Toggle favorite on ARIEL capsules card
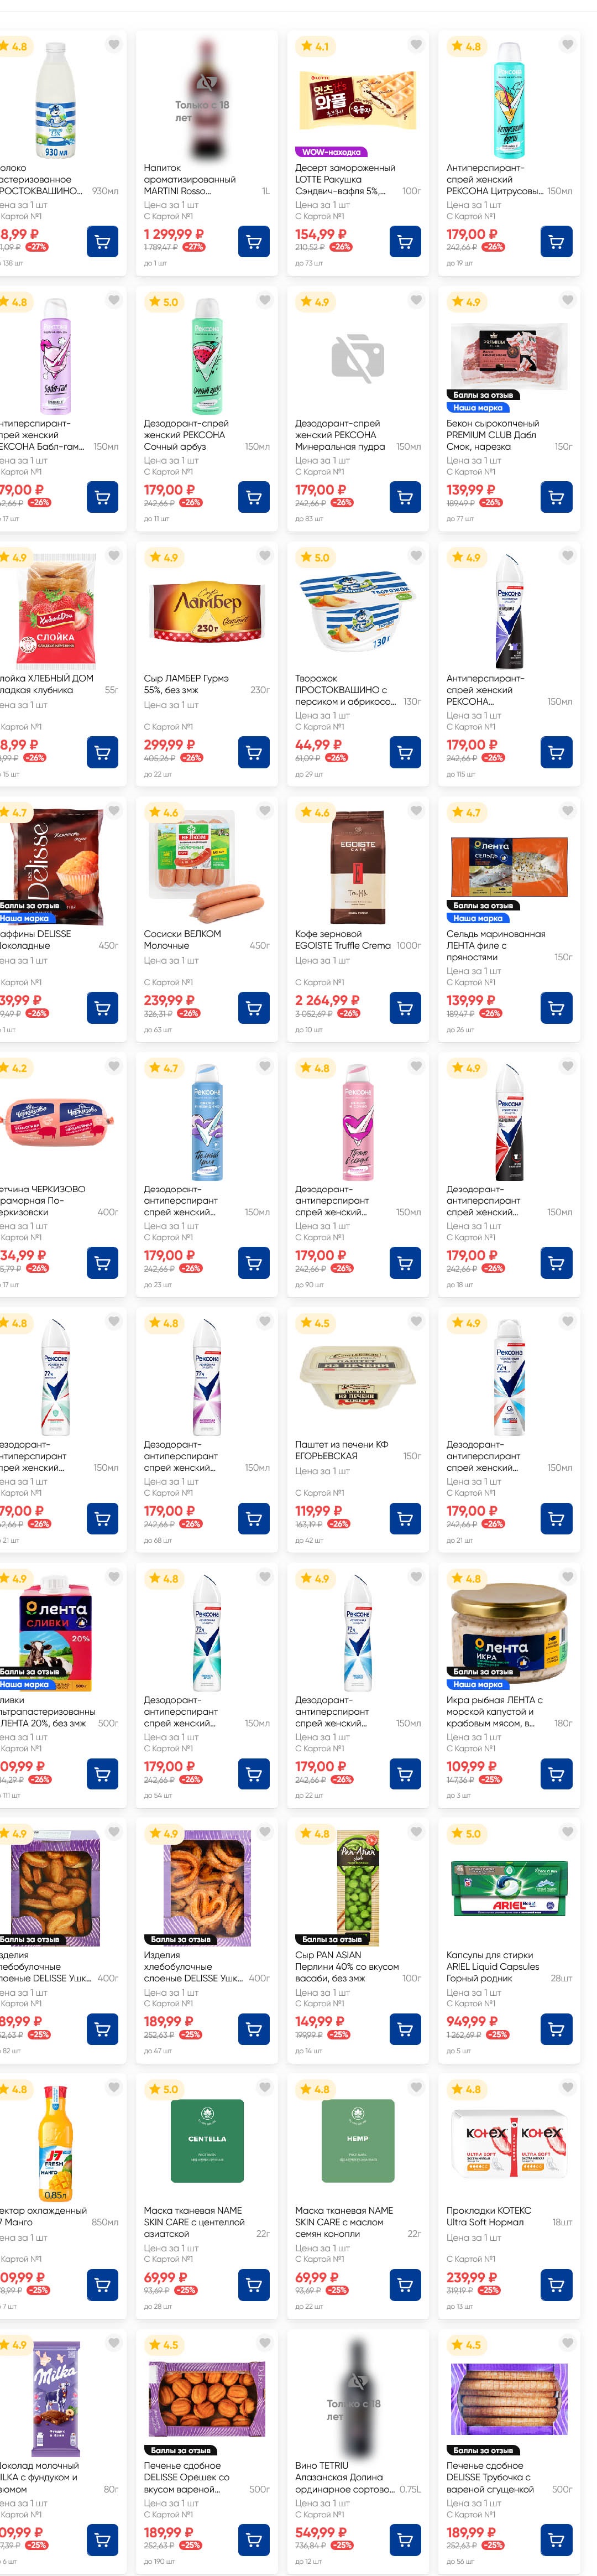The image size is (597, 2576). click(567, 1832)
